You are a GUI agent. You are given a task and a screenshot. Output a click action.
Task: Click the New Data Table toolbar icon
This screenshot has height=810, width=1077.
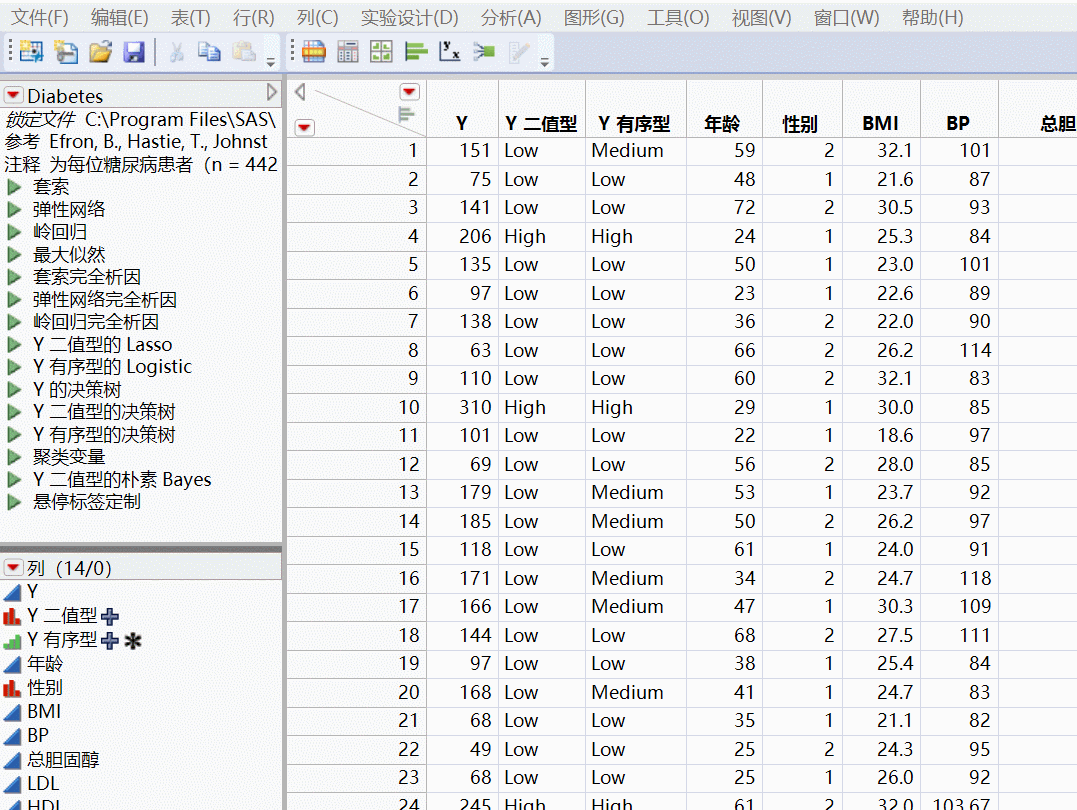(31, 52)
